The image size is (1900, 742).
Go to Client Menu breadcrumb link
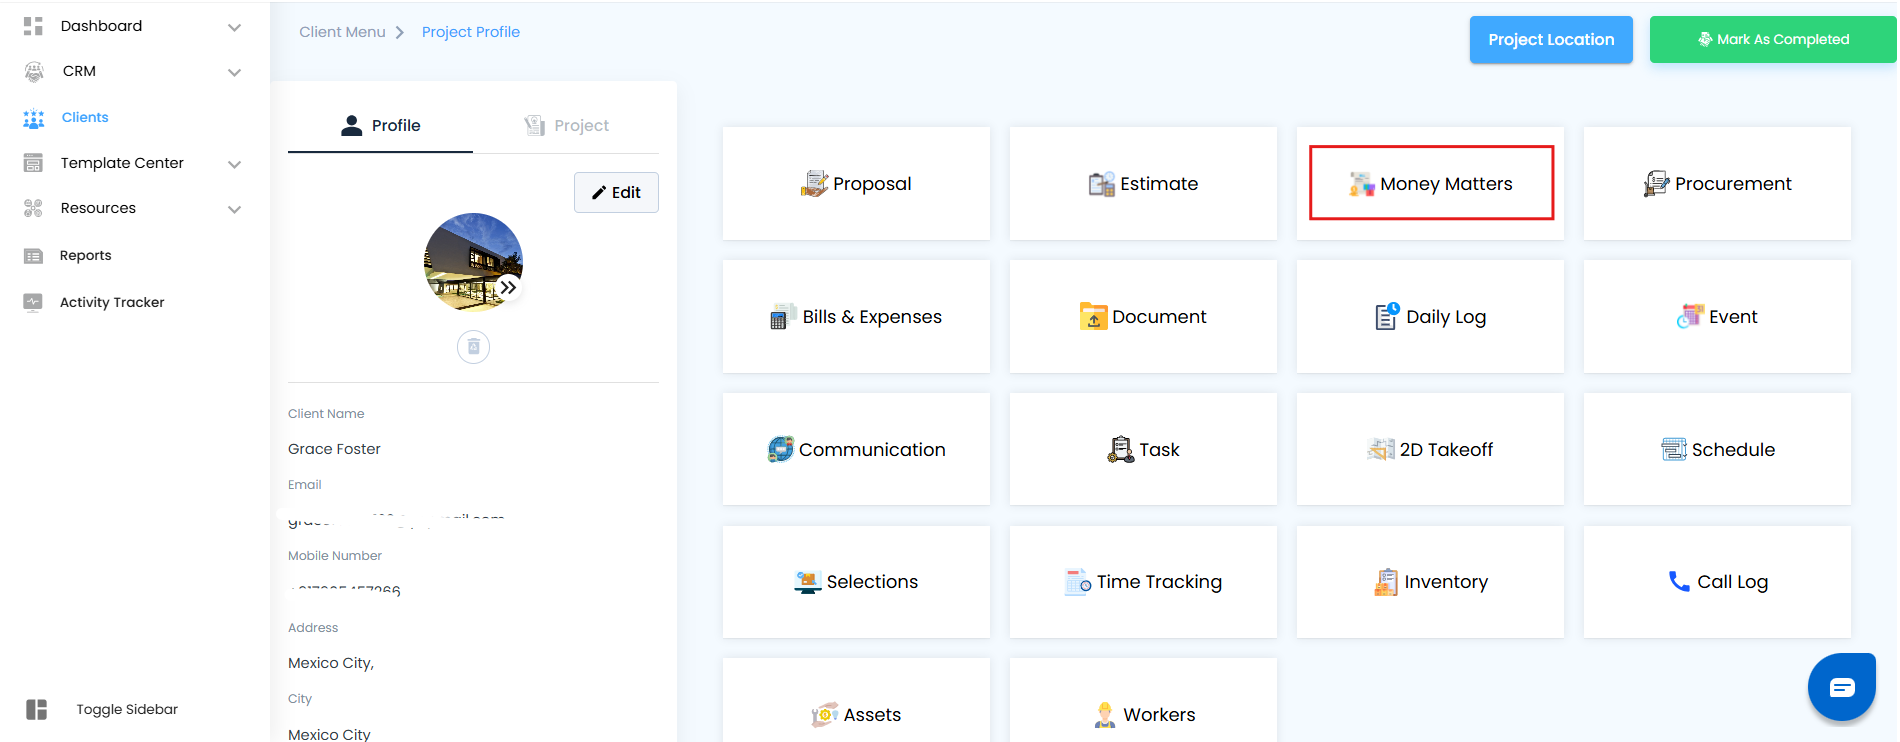342,32
